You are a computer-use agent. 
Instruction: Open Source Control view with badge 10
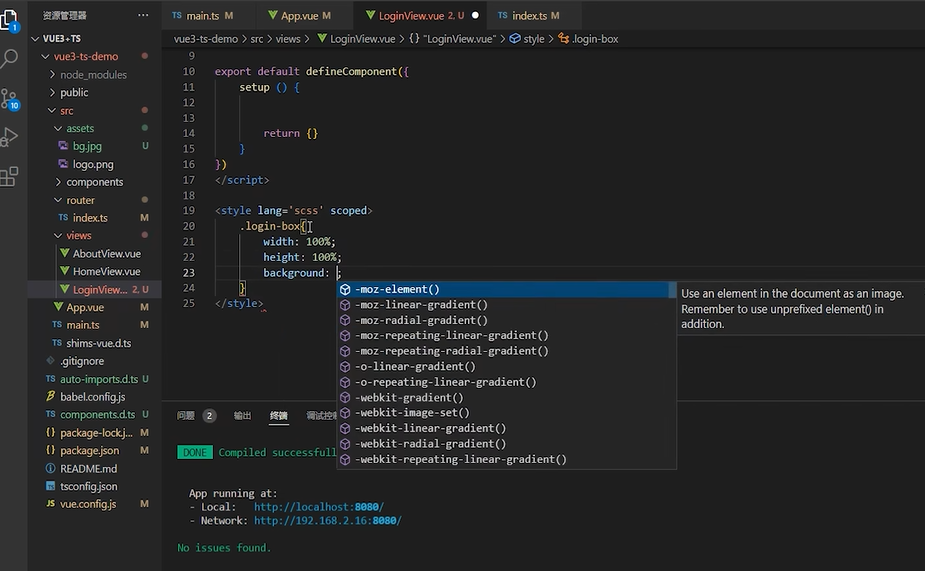pos(9,99)
